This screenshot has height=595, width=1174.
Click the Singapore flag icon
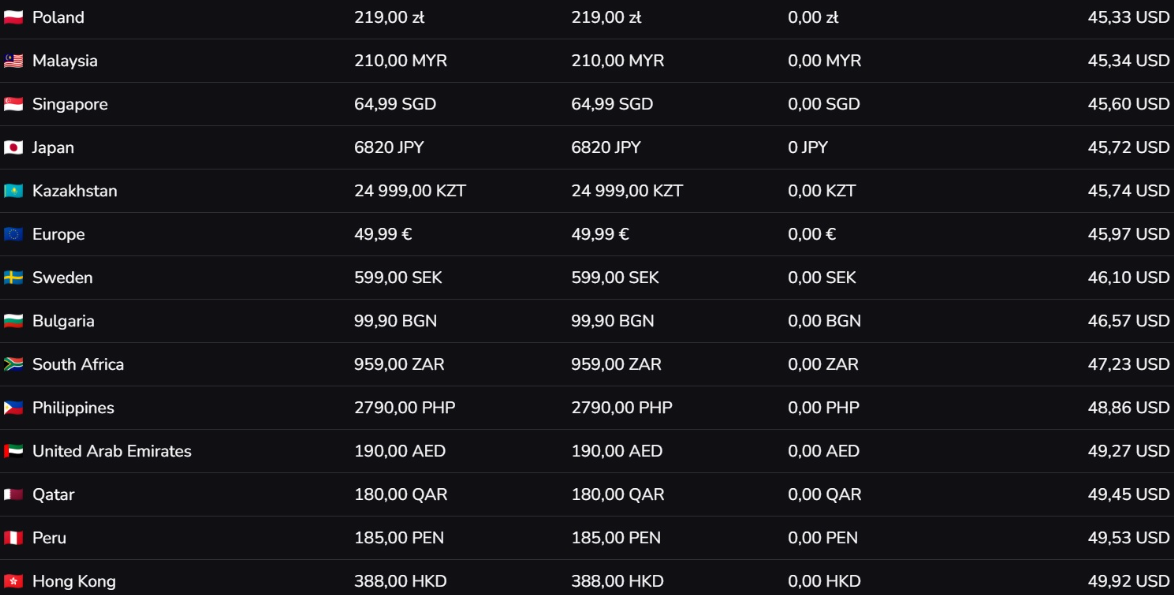click(x=13, y=105)
